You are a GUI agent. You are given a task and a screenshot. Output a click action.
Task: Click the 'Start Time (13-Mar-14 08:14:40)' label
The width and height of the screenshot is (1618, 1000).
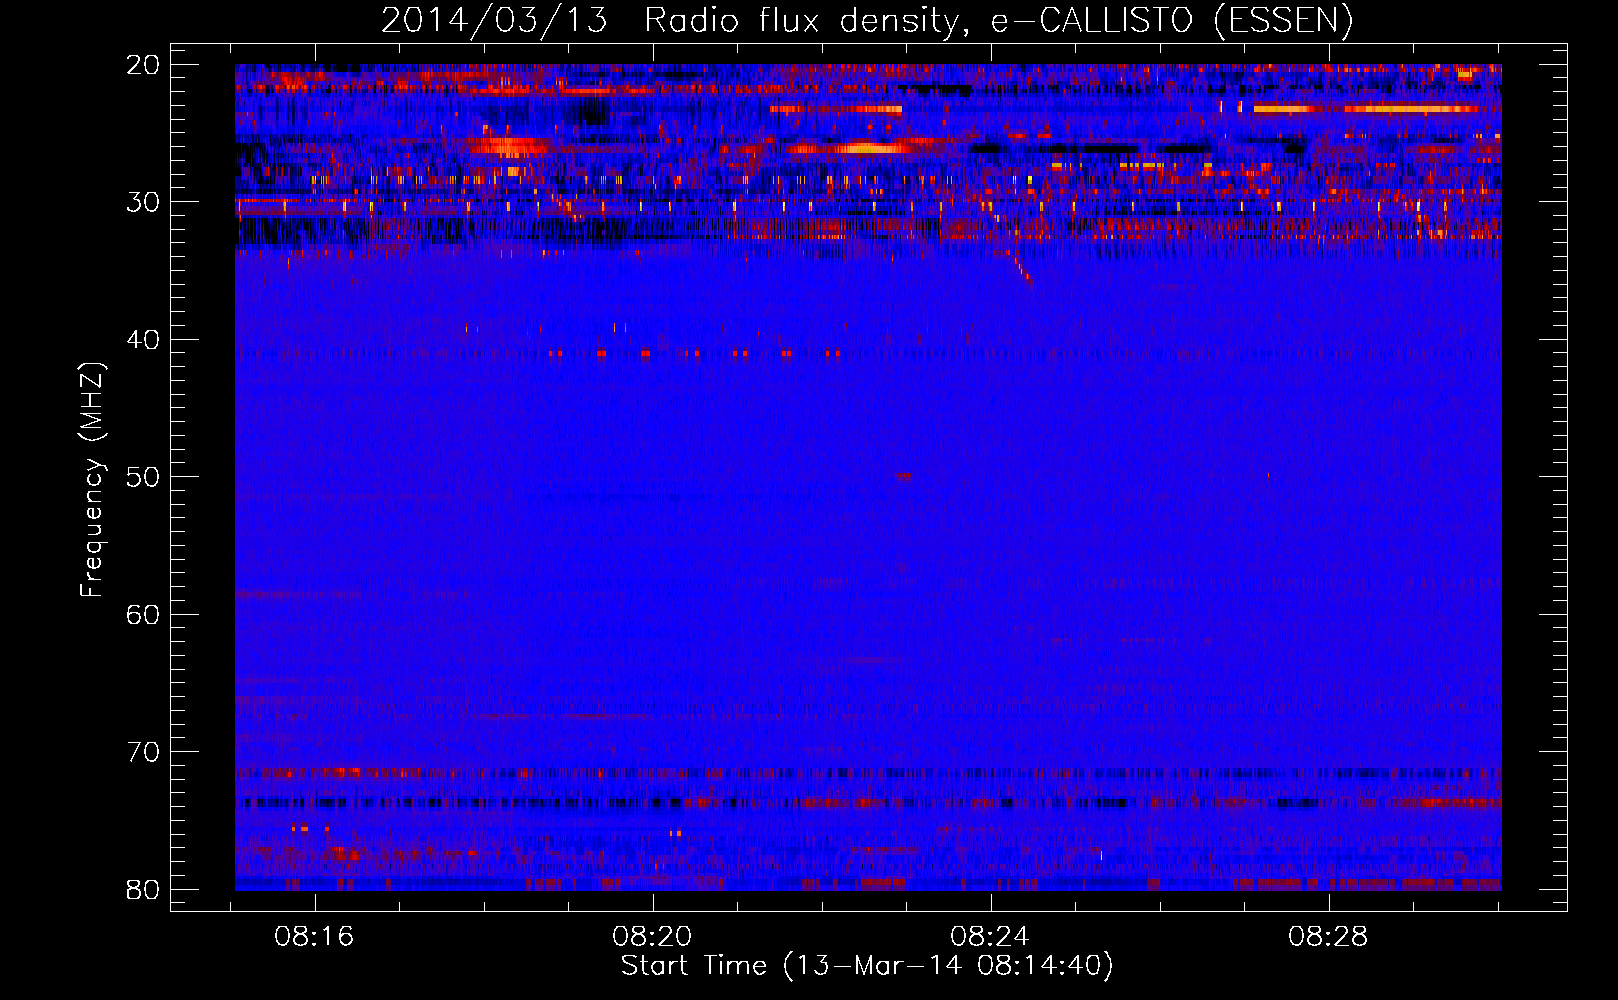click(867, 966)
